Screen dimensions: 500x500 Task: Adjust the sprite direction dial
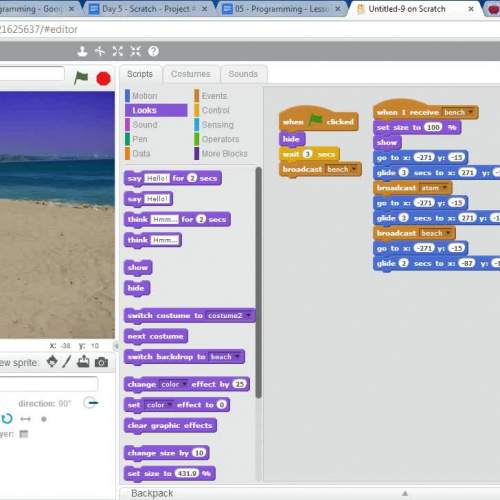click(x=90, y=403)
